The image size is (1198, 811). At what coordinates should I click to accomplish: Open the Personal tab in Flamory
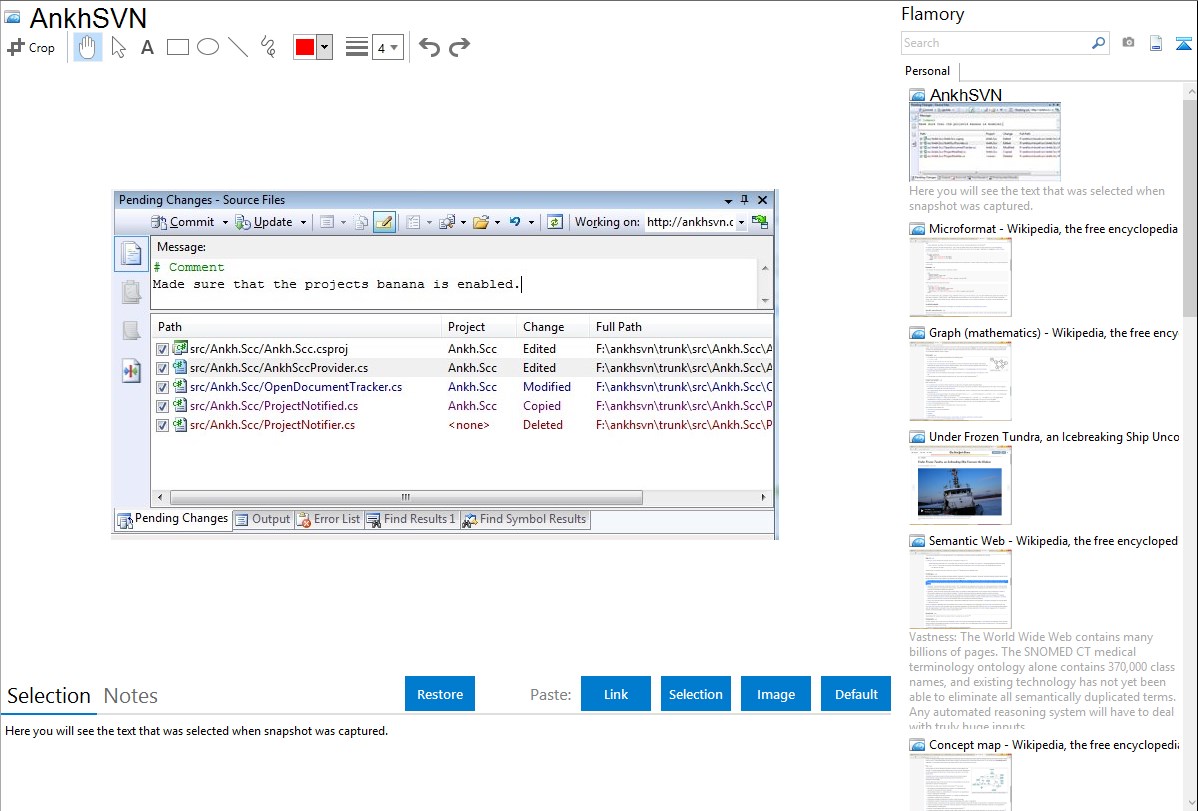(927, 71)
